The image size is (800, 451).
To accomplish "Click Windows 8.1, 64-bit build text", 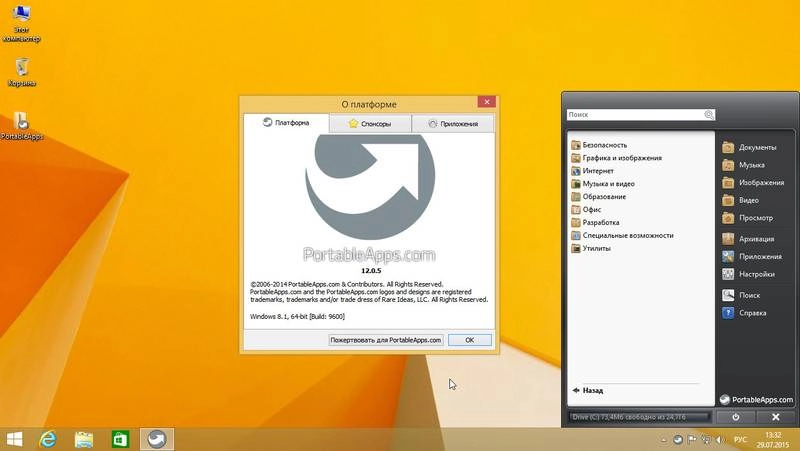I will (297, 316).
